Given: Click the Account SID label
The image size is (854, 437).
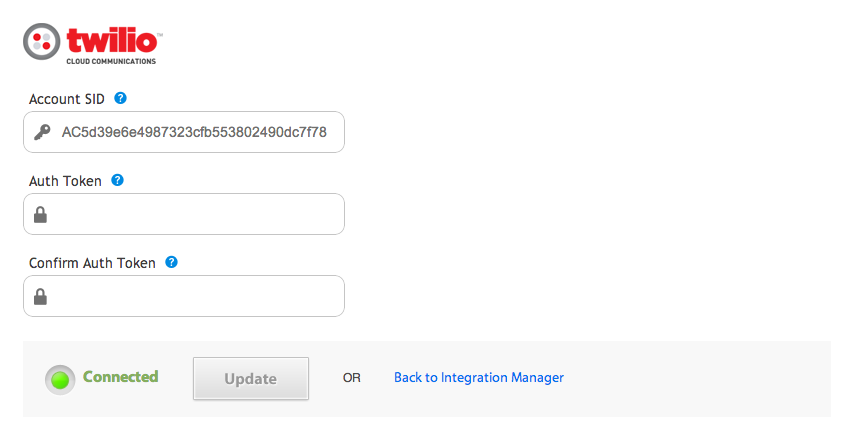Looking at the screenshot, I should tap(66, 99).
